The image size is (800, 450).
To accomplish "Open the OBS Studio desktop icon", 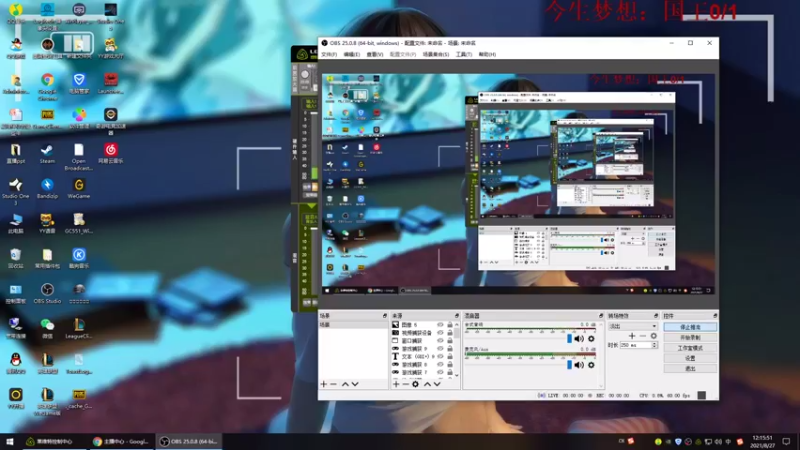I will point(47,293).
